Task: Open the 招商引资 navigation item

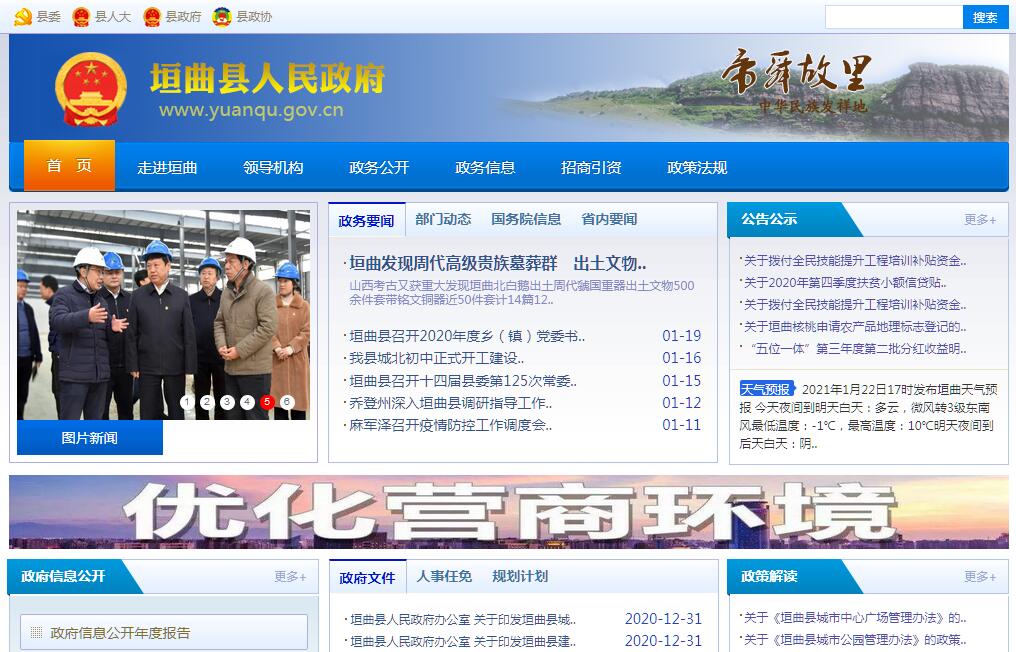Action: point(591,167)
